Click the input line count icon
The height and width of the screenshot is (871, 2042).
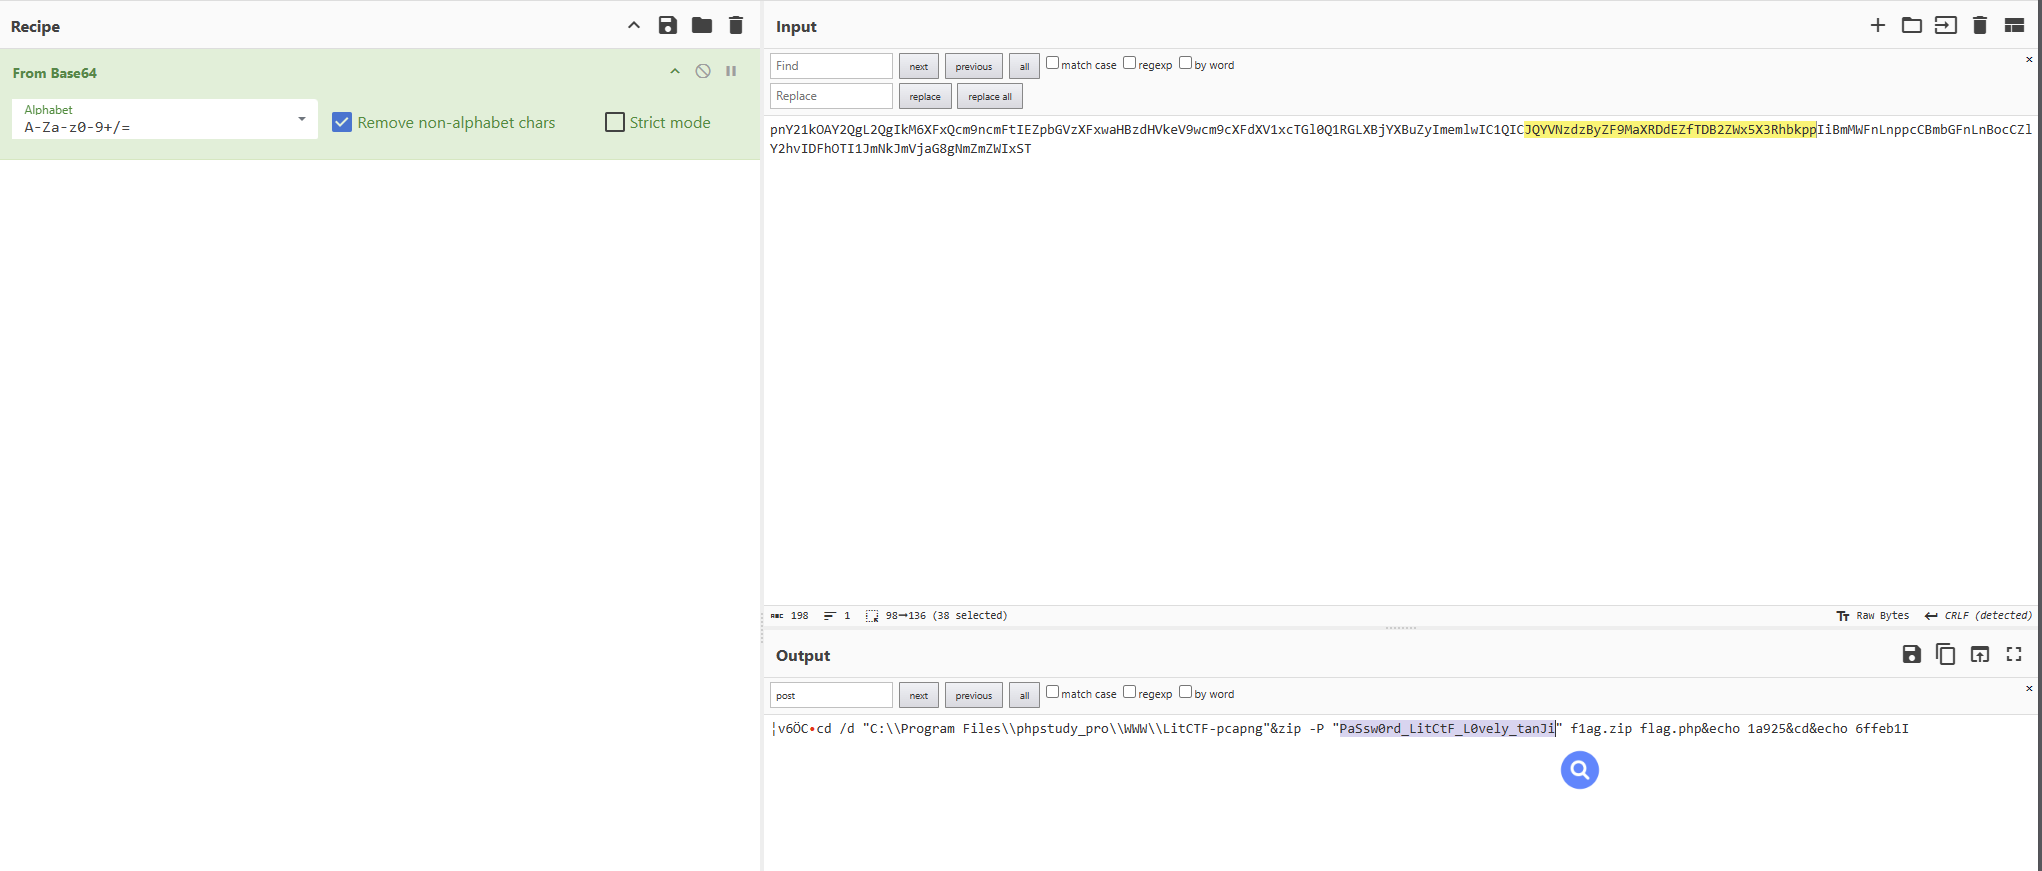click(829, 616)
